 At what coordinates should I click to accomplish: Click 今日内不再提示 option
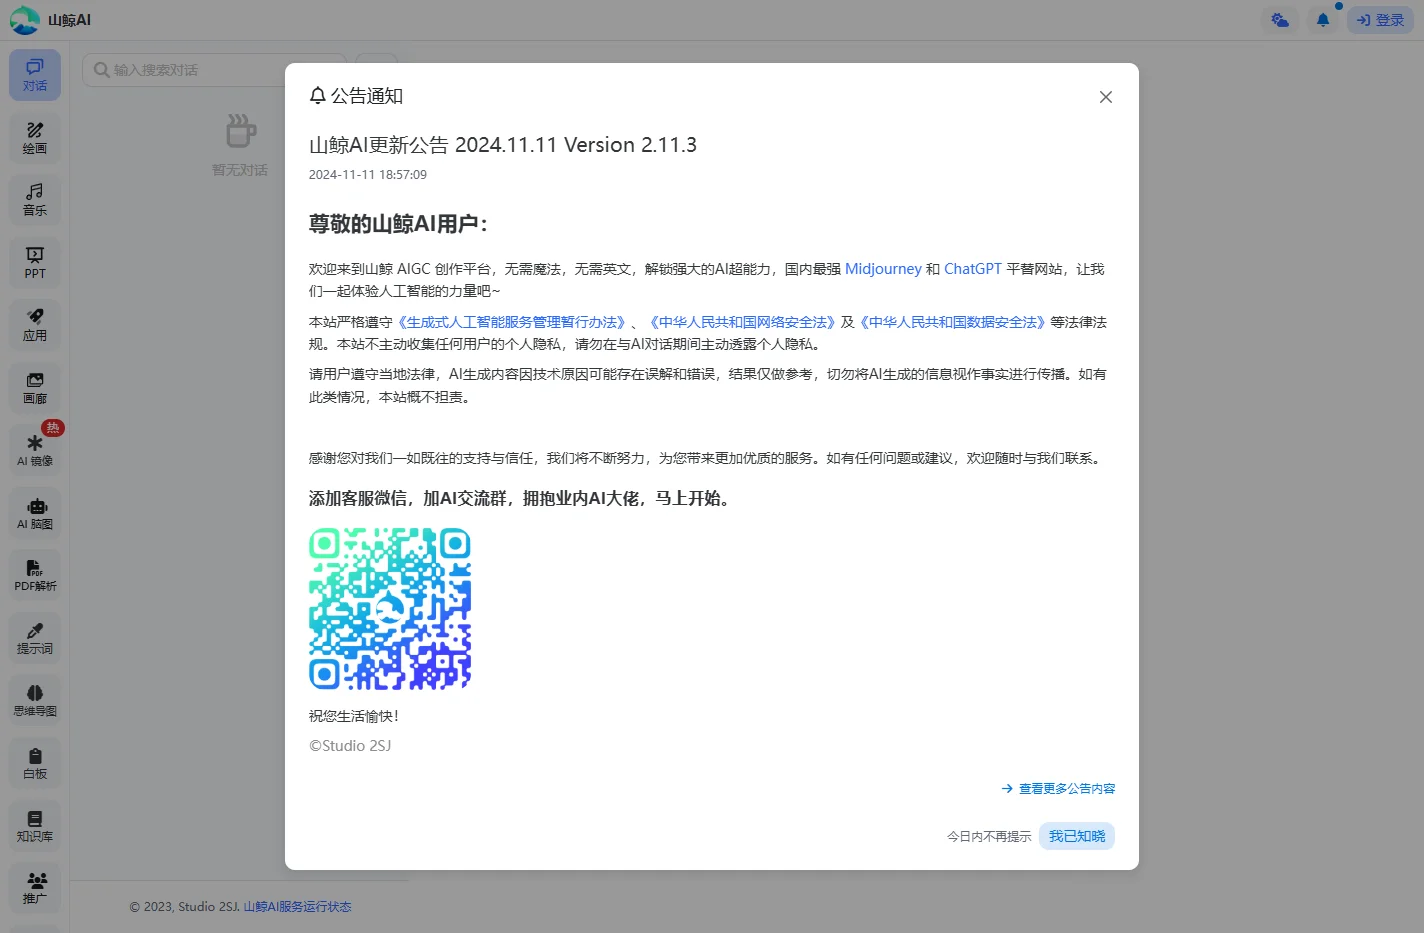click(x=989, y=836)
